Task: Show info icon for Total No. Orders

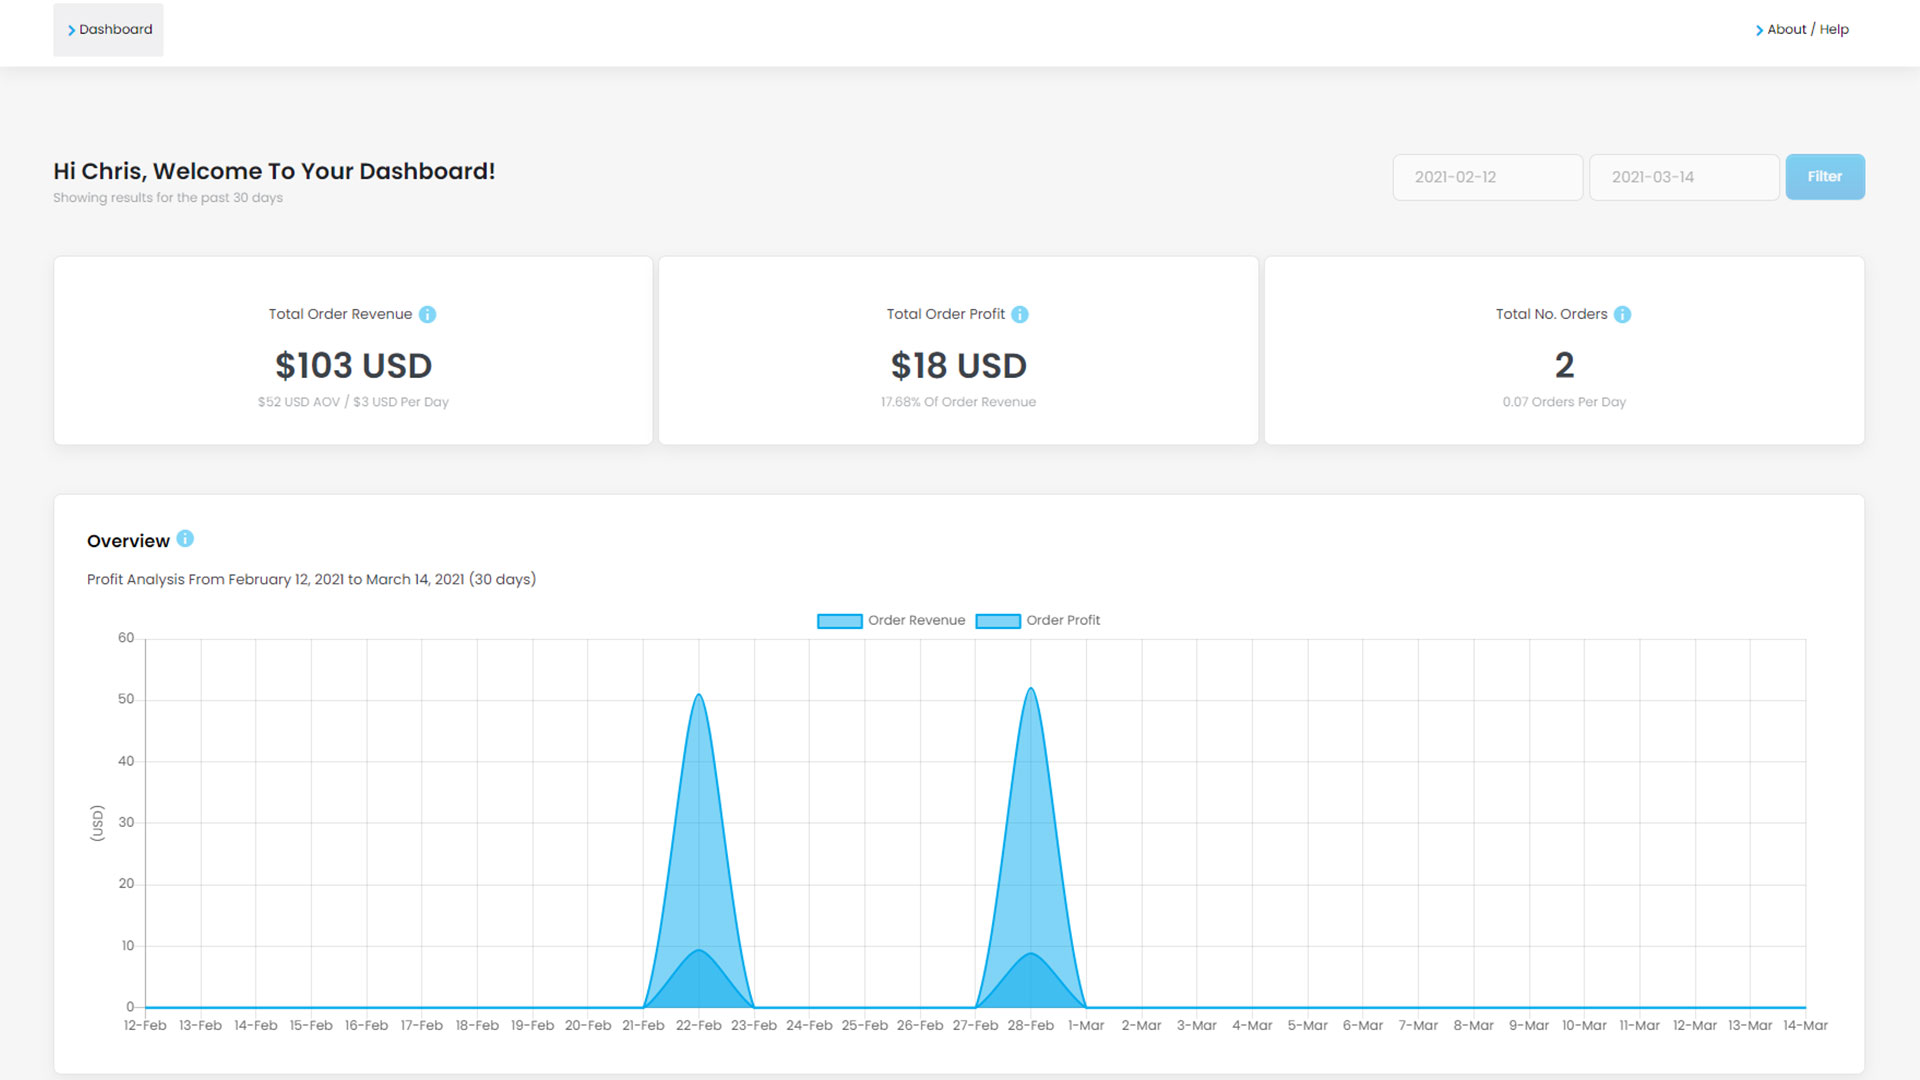Action: point(1622,315)
